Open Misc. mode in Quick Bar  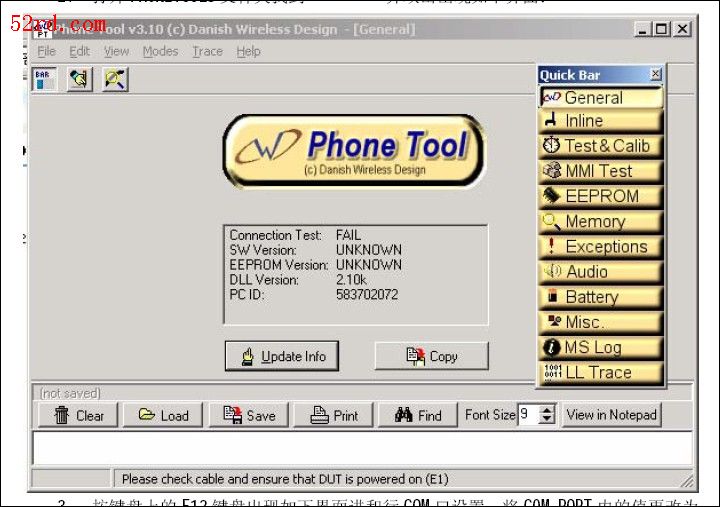[x=601, y=322]
